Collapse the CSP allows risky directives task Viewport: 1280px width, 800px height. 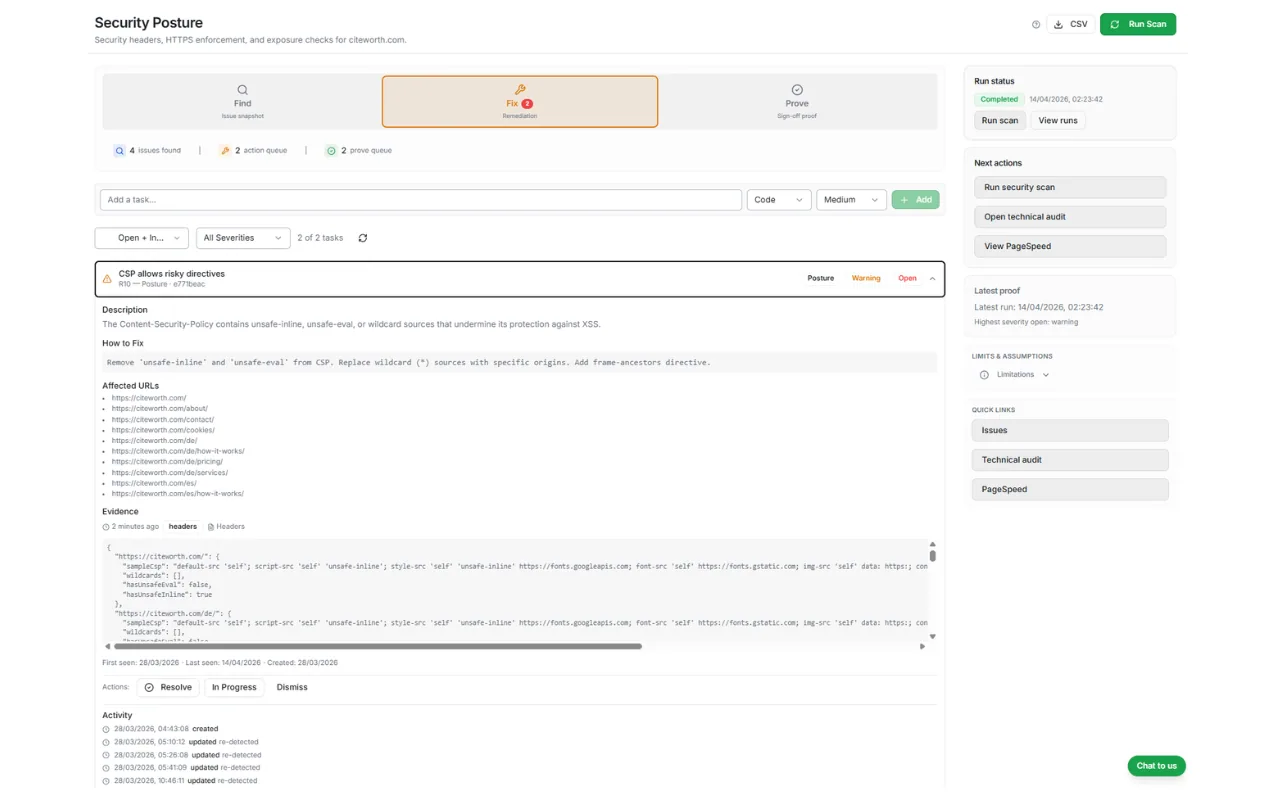[x=933, y=279]
